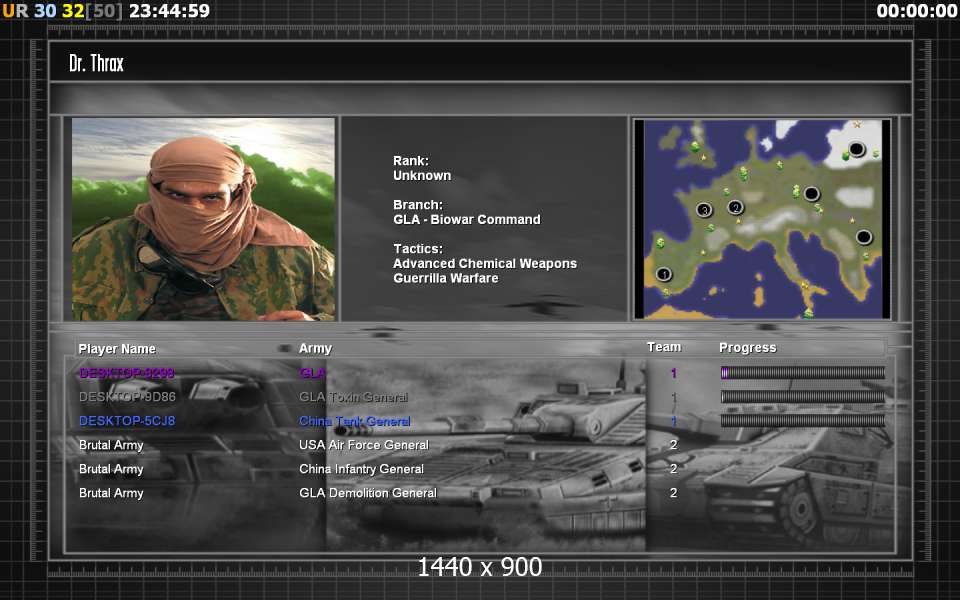Screen dimensions: 960x600
Task: Click "GLA Demolition General" army entry
Action: [368, 493]
